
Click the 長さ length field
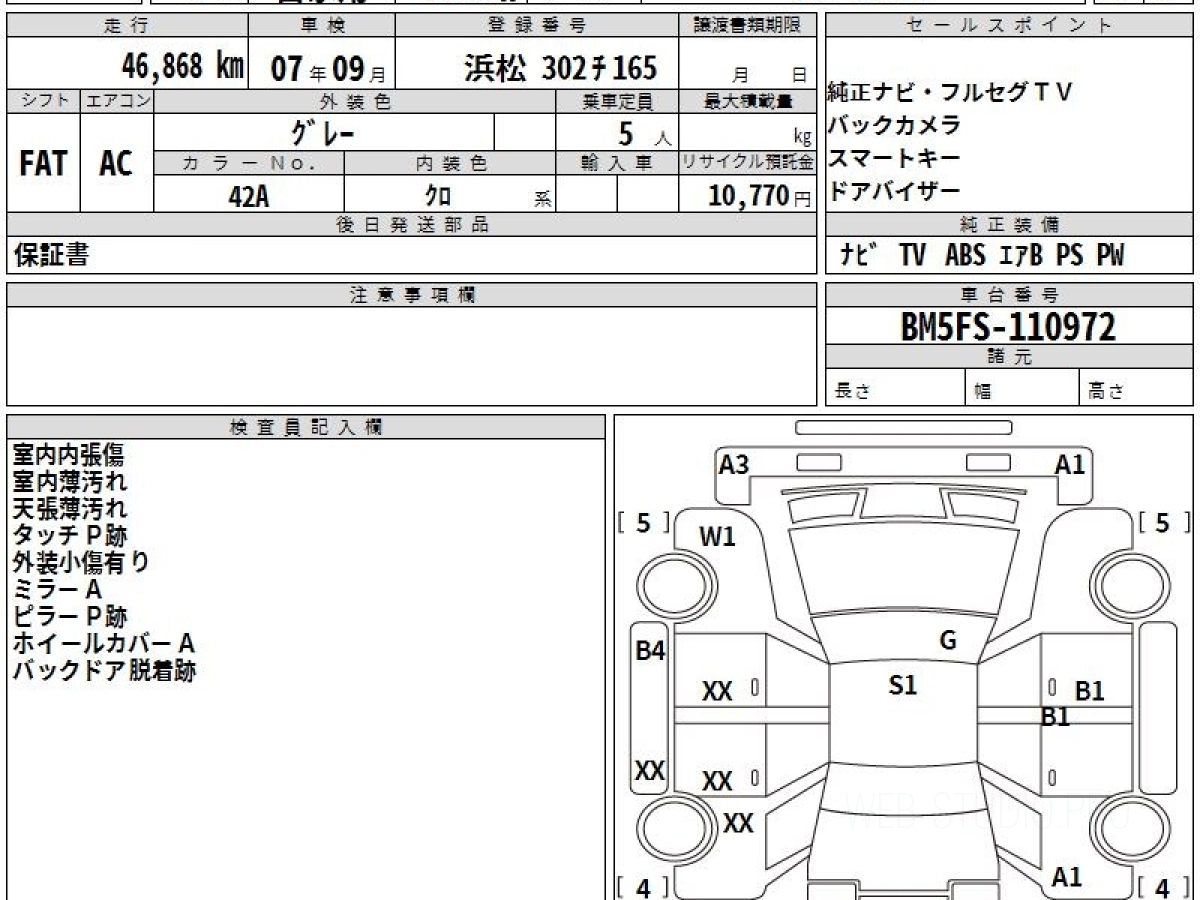(897, 389)
